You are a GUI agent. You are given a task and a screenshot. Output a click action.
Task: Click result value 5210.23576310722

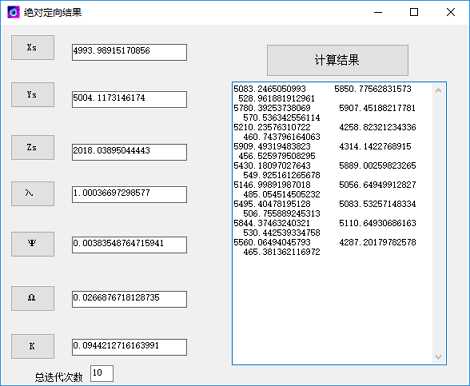tap(272, 127)
